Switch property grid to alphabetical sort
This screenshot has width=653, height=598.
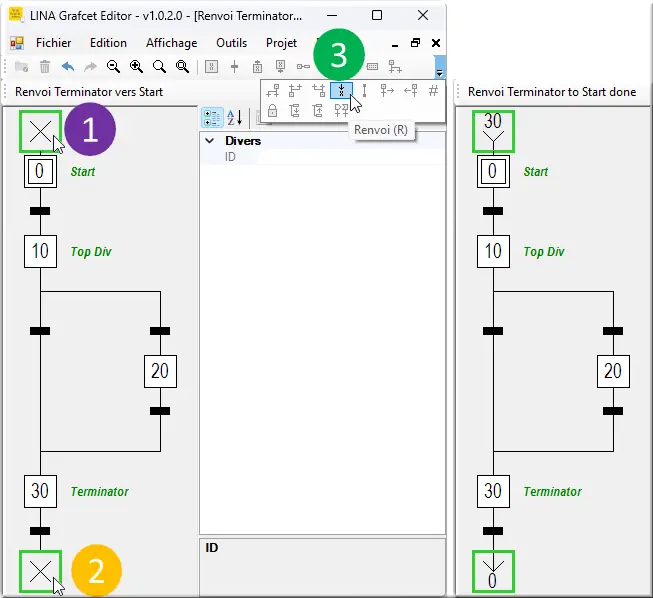(x=235, y=118)
